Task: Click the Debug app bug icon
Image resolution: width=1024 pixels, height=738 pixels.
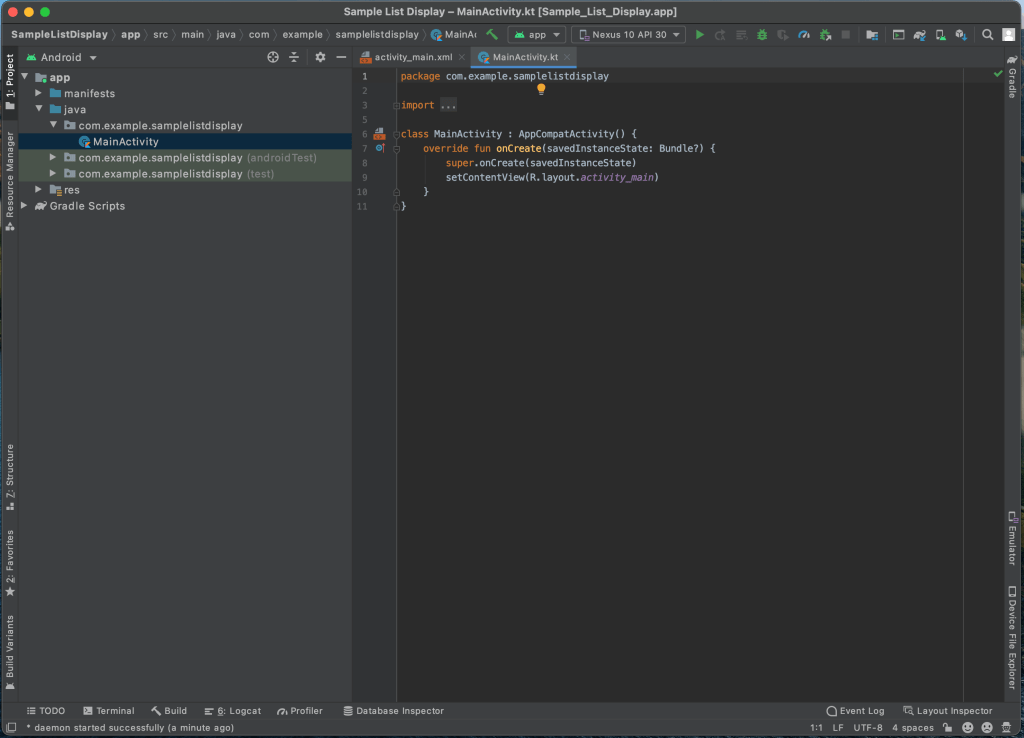Action: click(762, 34)
